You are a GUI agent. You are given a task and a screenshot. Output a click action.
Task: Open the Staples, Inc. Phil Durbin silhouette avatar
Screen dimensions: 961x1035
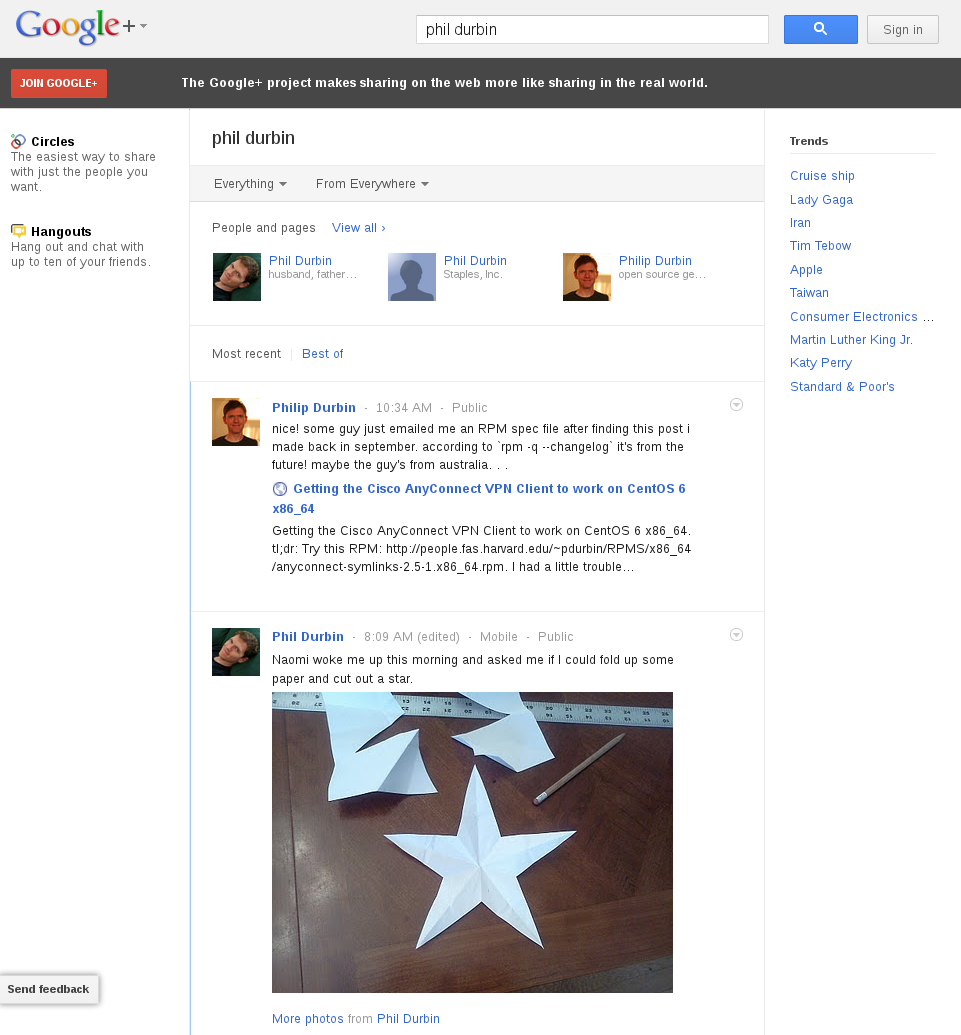click(412, 277)
